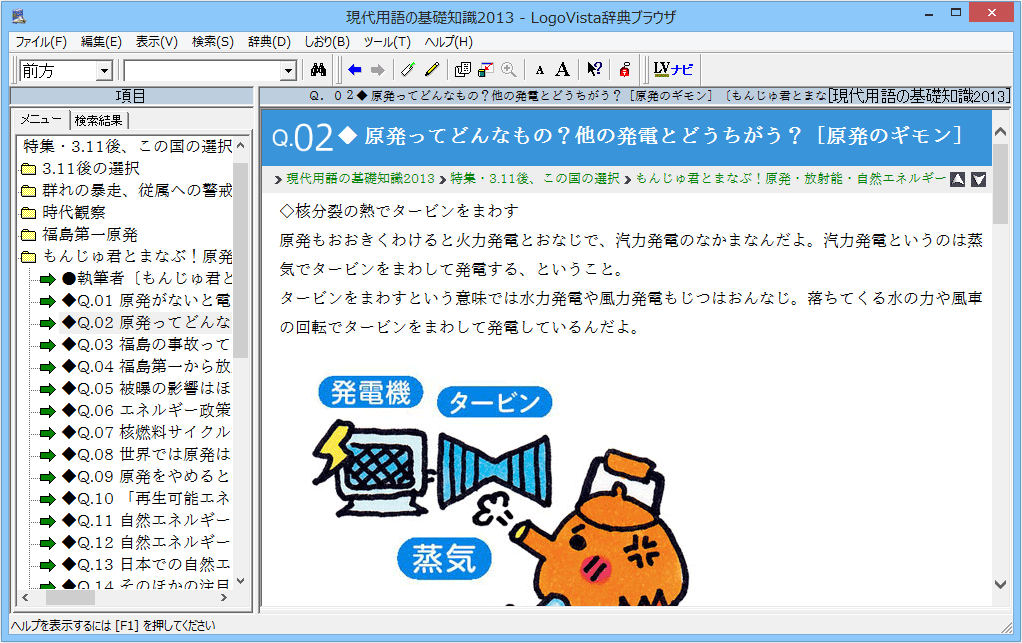
Task: Click the yellow highlighter marker icon
Action: tap(432, 70)
